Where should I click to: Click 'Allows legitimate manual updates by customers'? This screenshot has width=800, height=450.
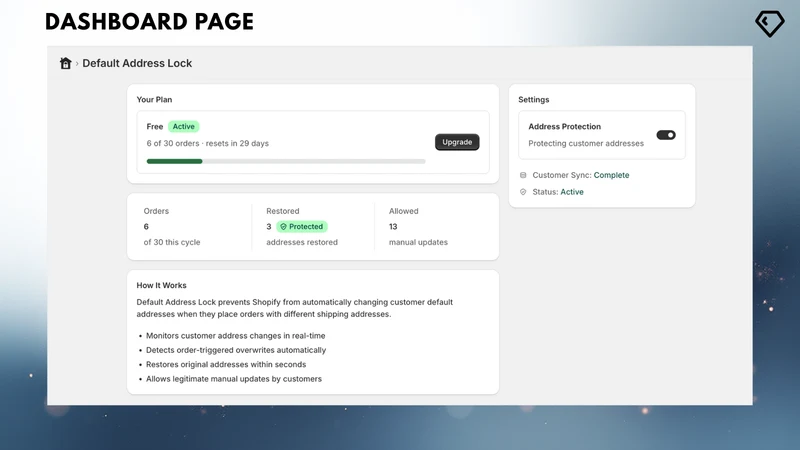[x=234, y=379]
